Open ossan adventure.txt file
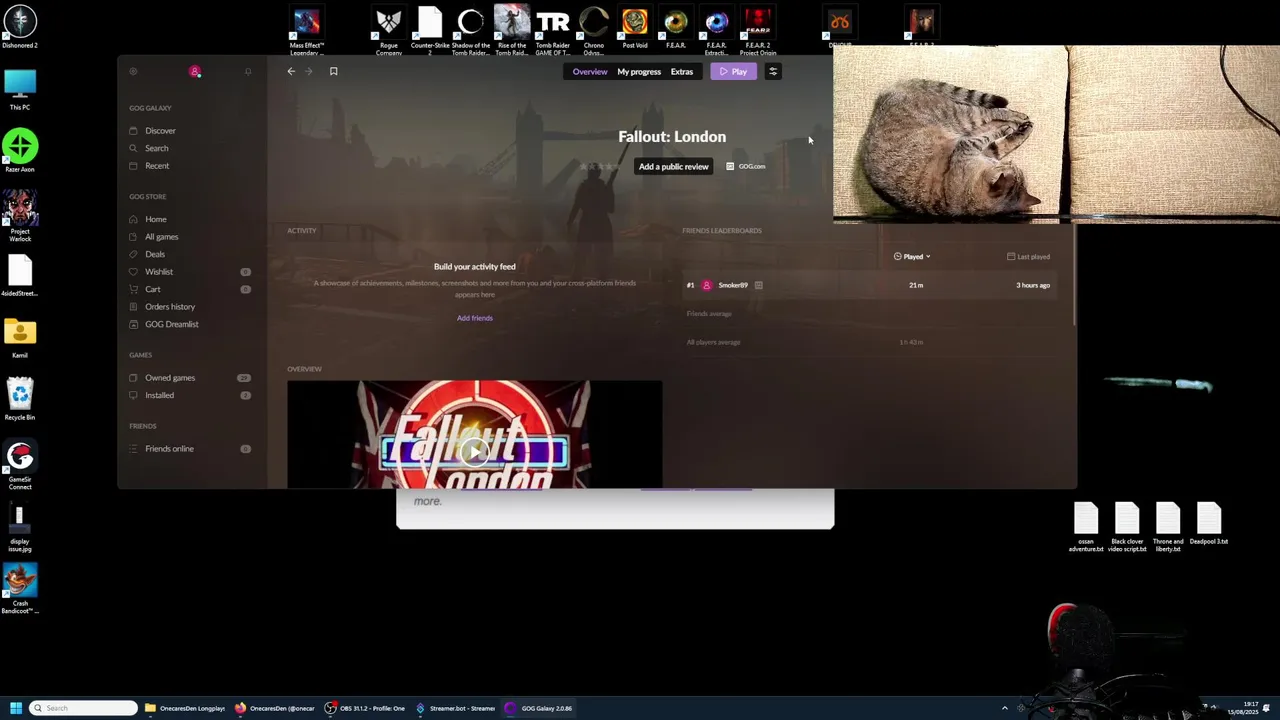1280x720 pixels. point(1086,527)
